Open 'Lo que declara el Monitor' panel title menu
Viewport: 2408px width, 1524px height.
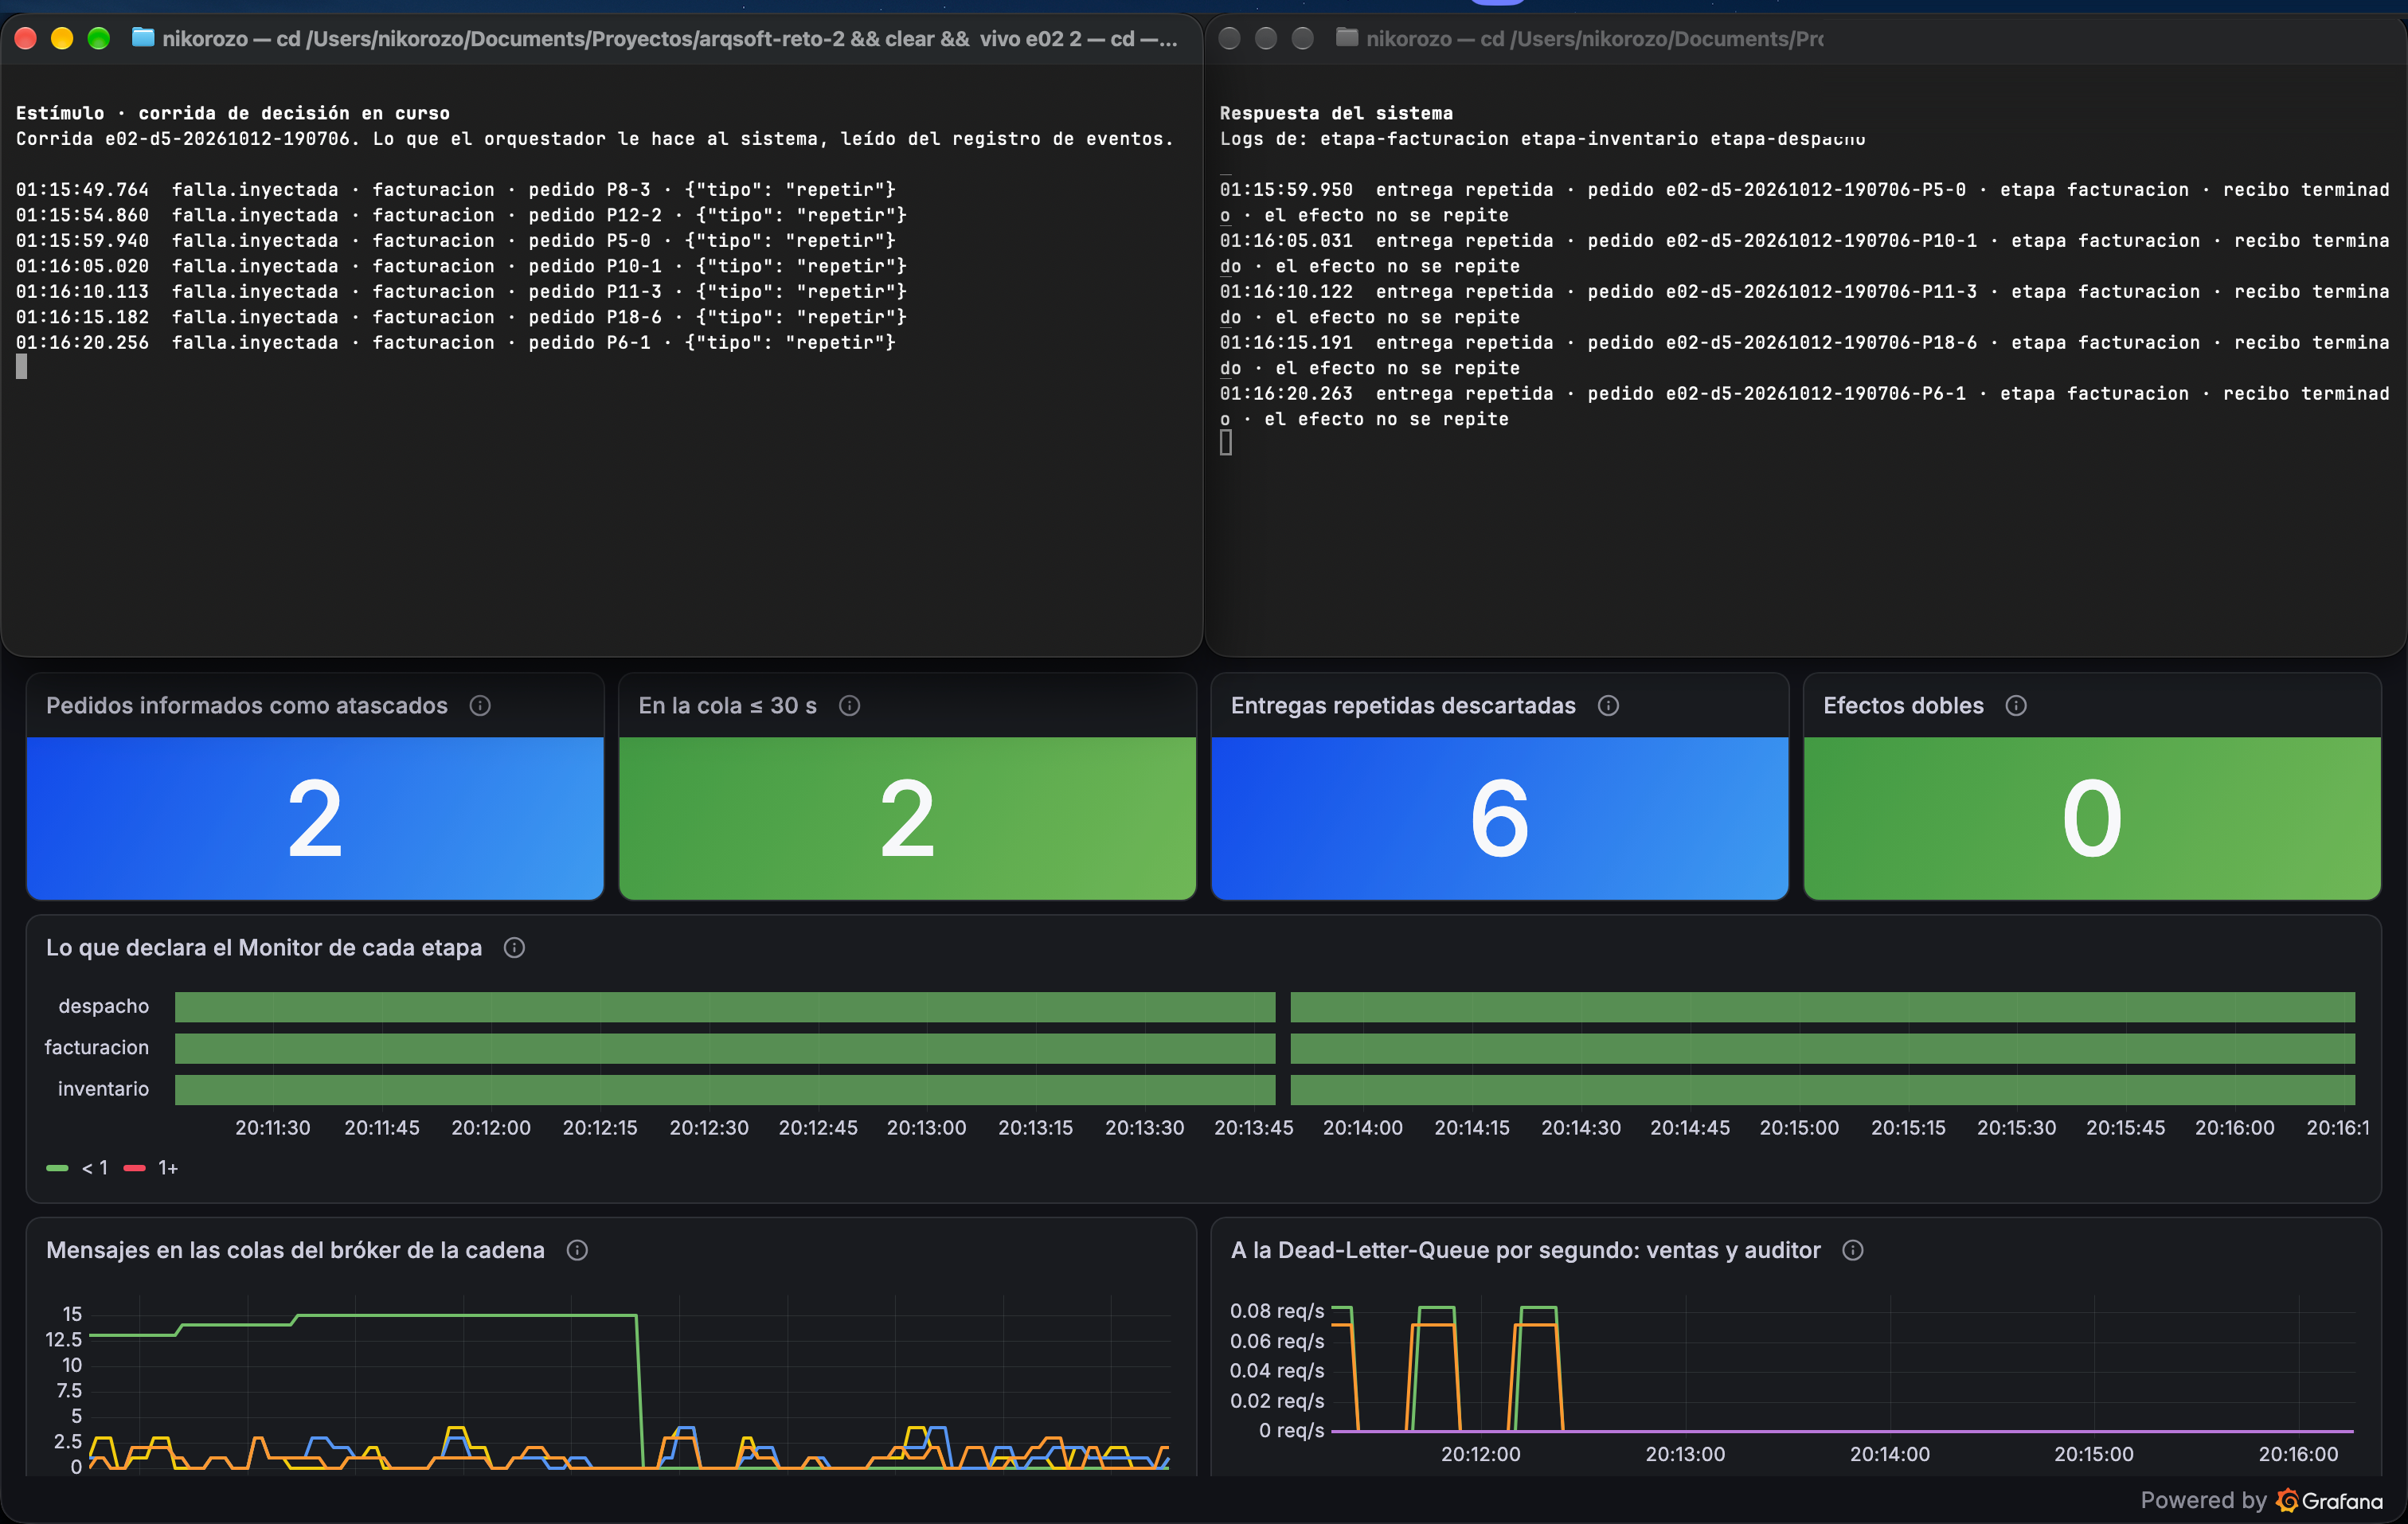(x=264, y=948)
